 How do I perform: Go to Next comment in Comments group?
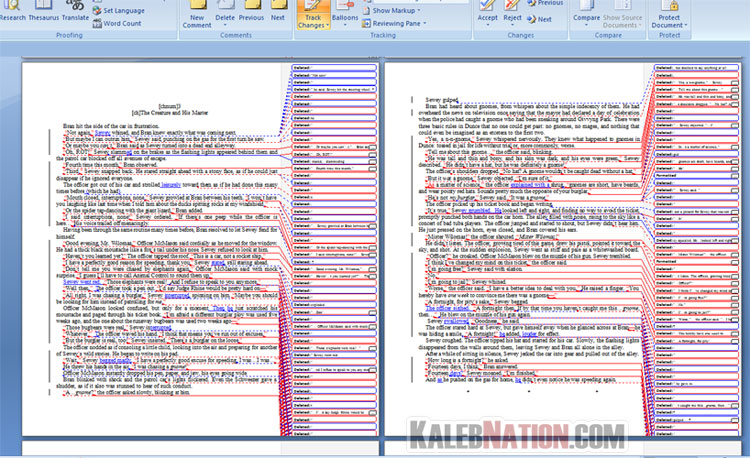click(x=277, y=11)
